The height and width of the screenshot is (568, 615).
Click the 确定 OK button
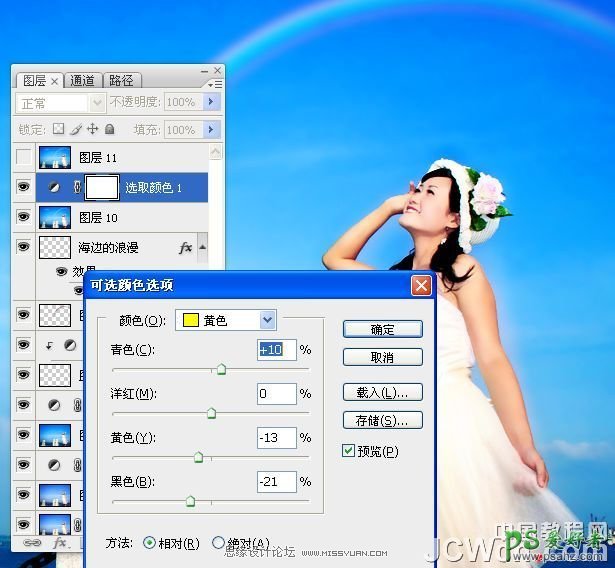[x=382, y=329]
